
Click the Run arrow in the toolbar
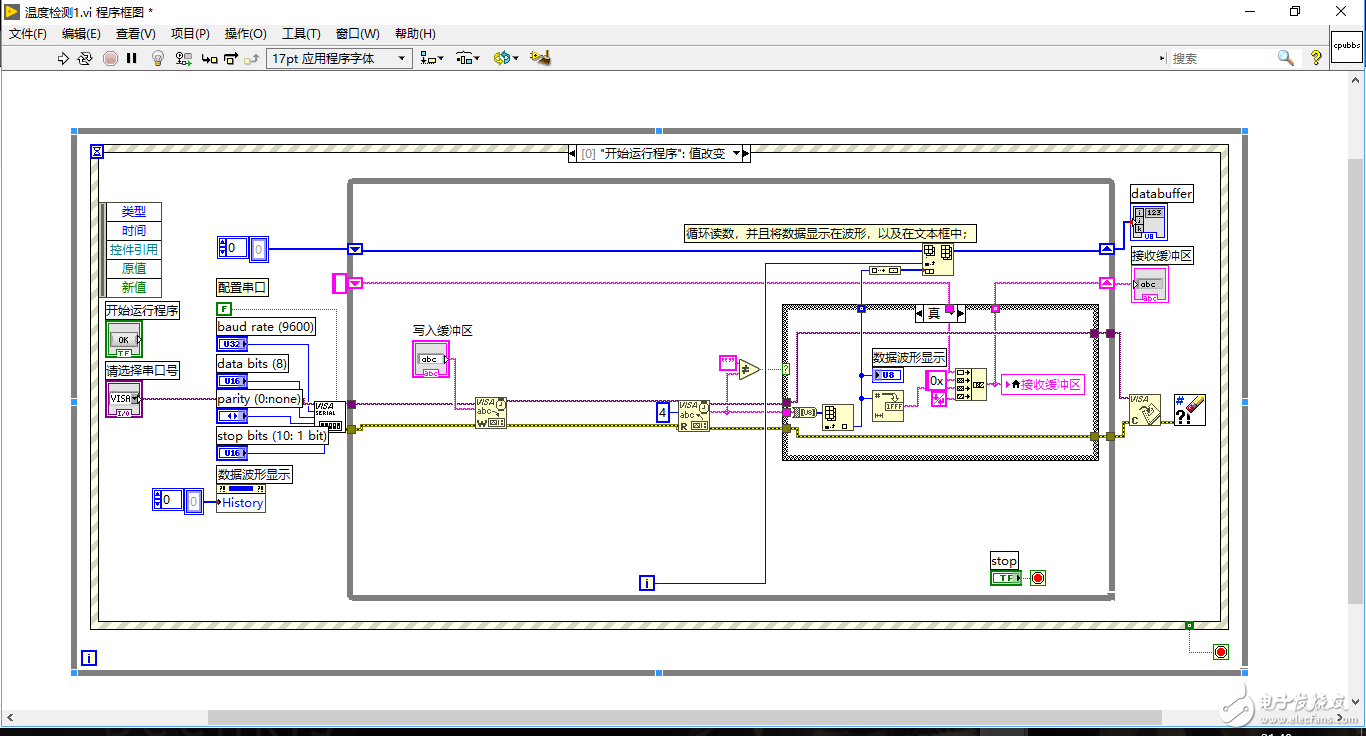point(63,59)
